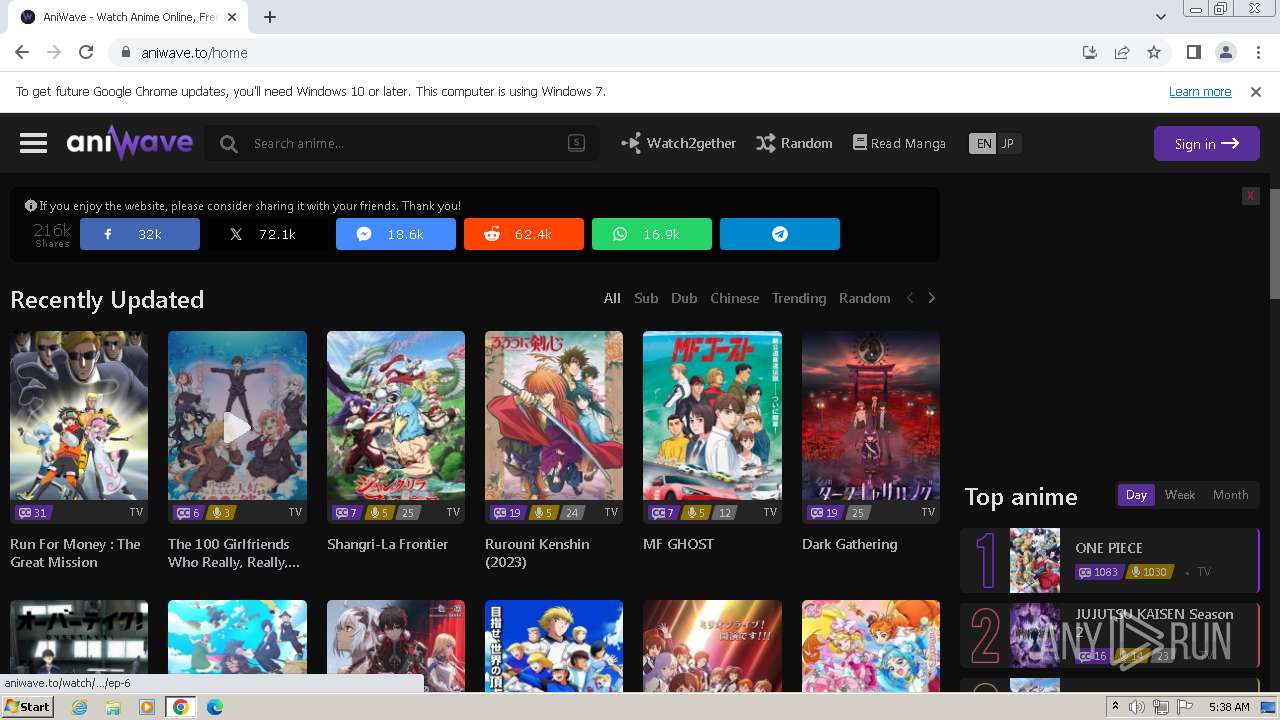1280x720 pixels.
Task: Click the Sign in button
Action: tap(1206, 143)
